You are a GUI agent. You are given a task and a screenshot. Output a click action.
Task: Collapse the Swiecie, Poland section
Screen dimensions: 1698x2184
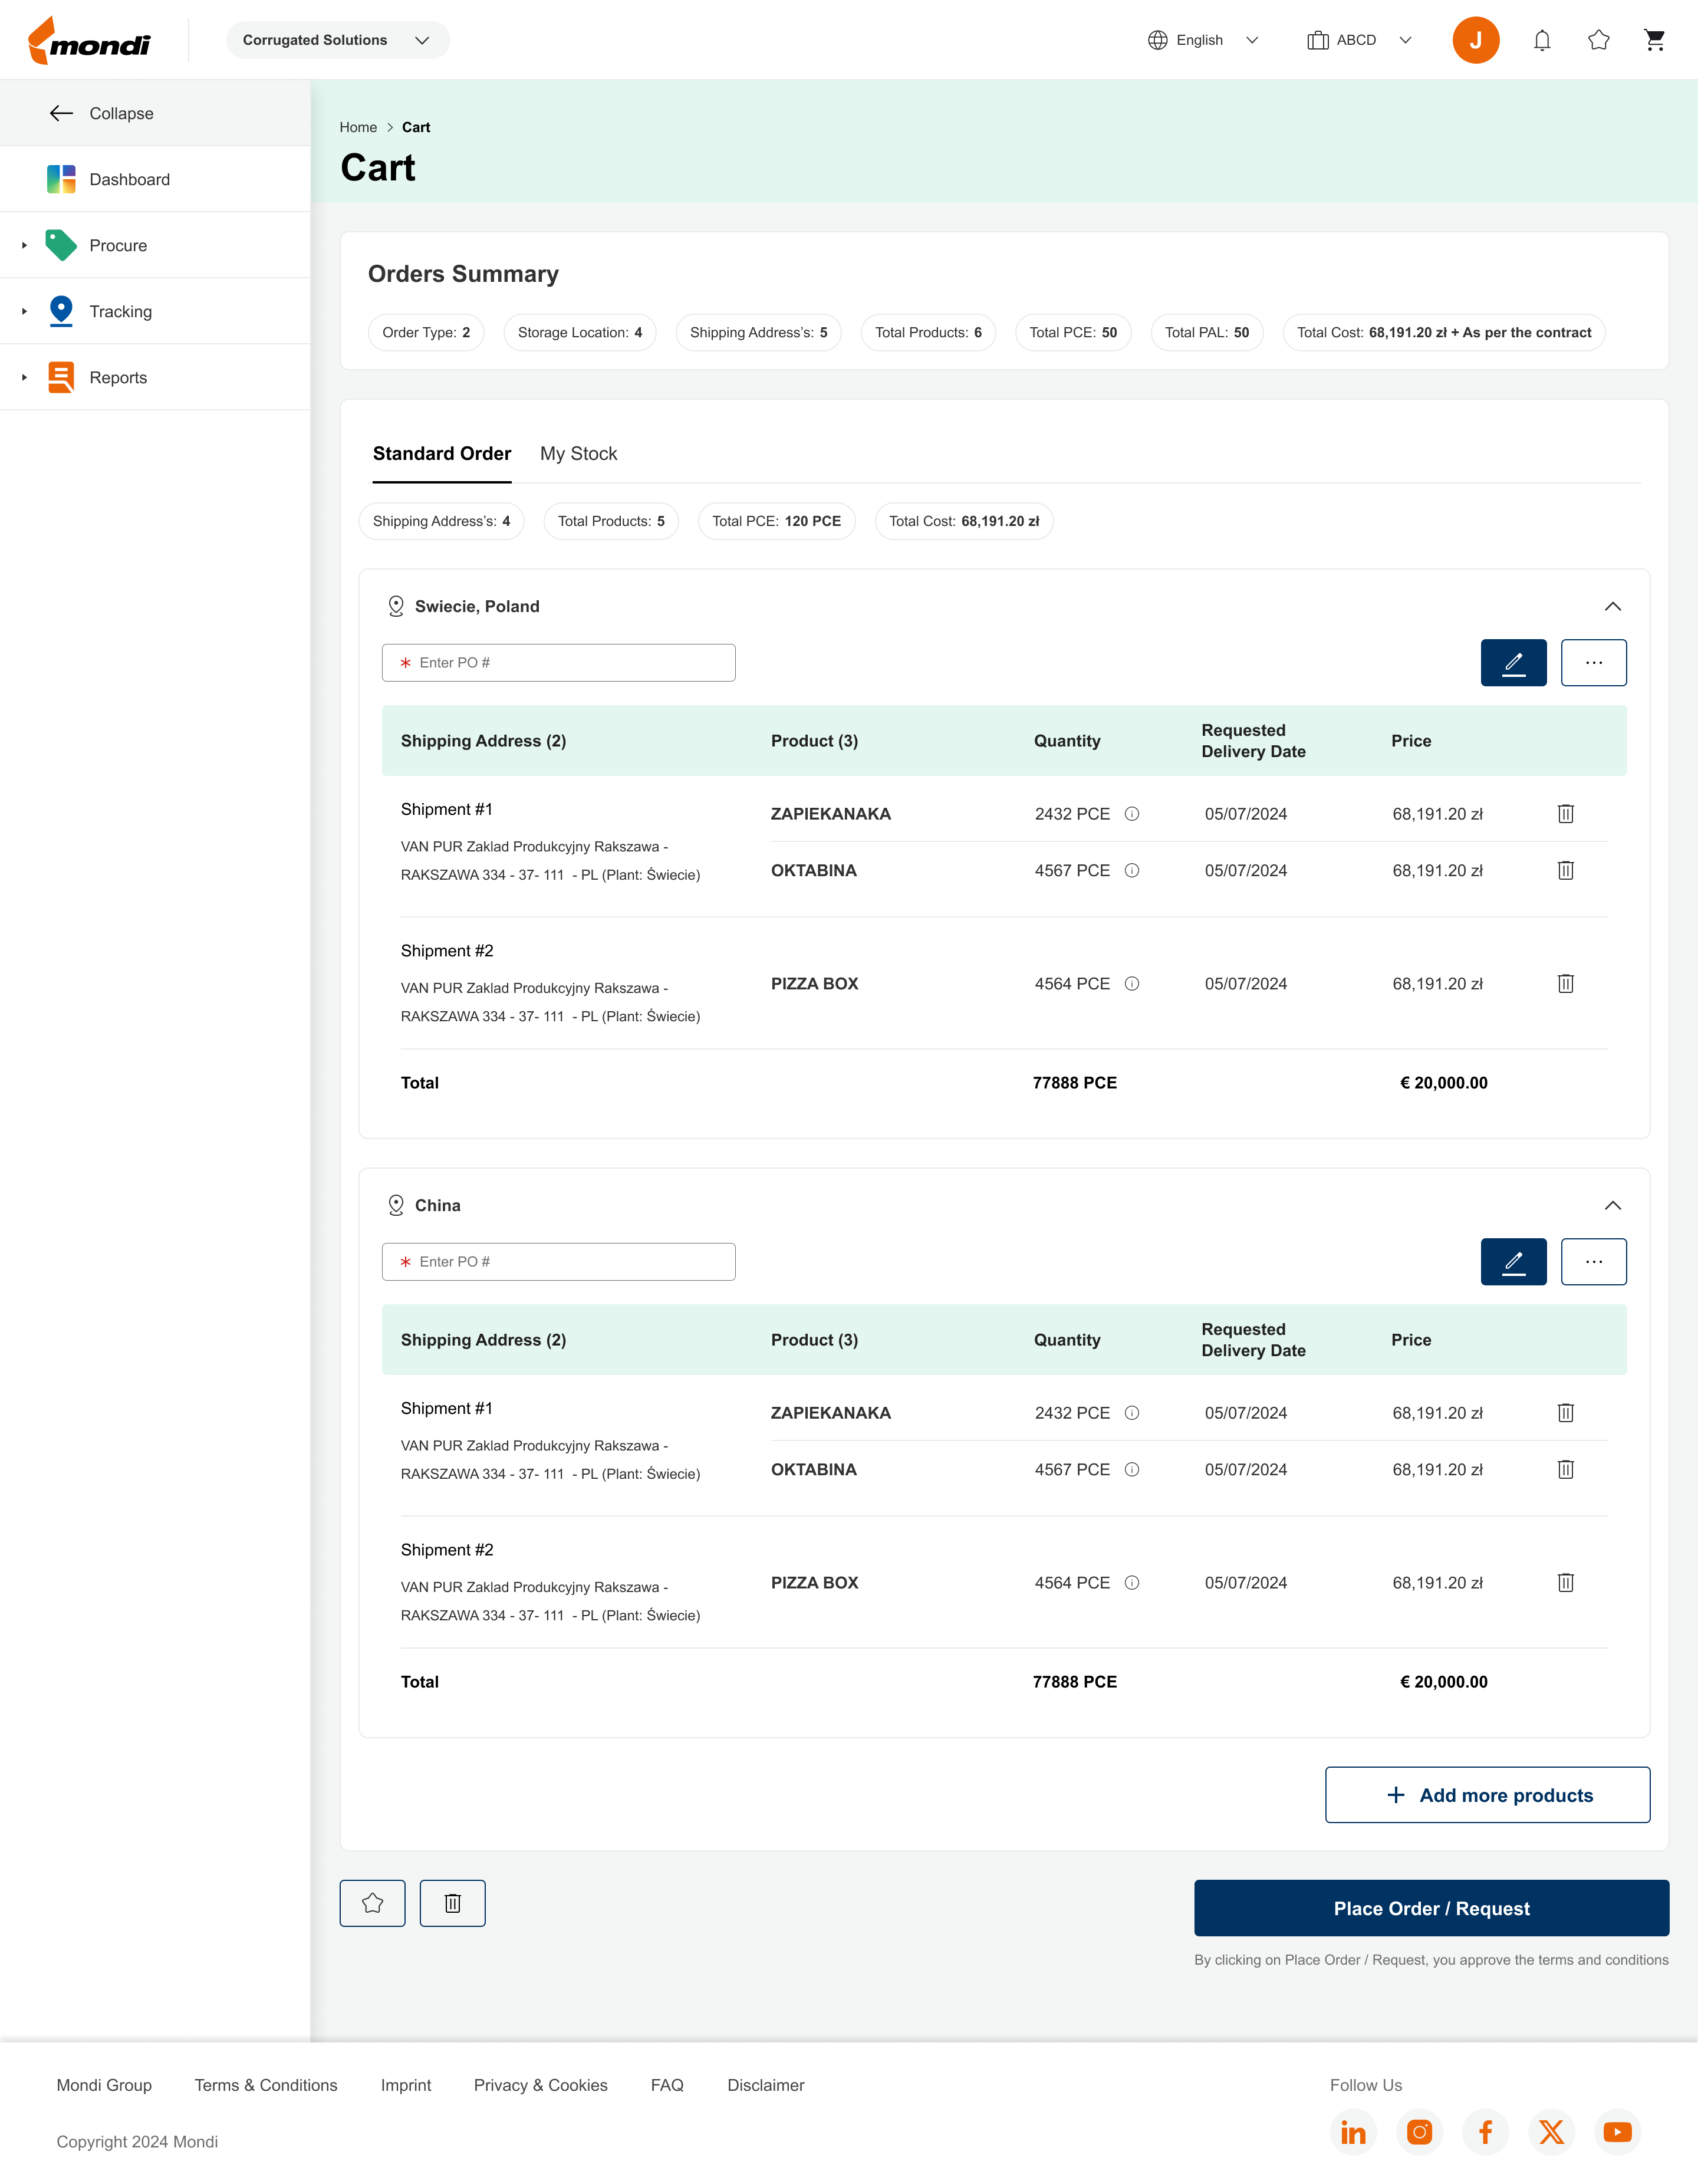pos(1612,606)
